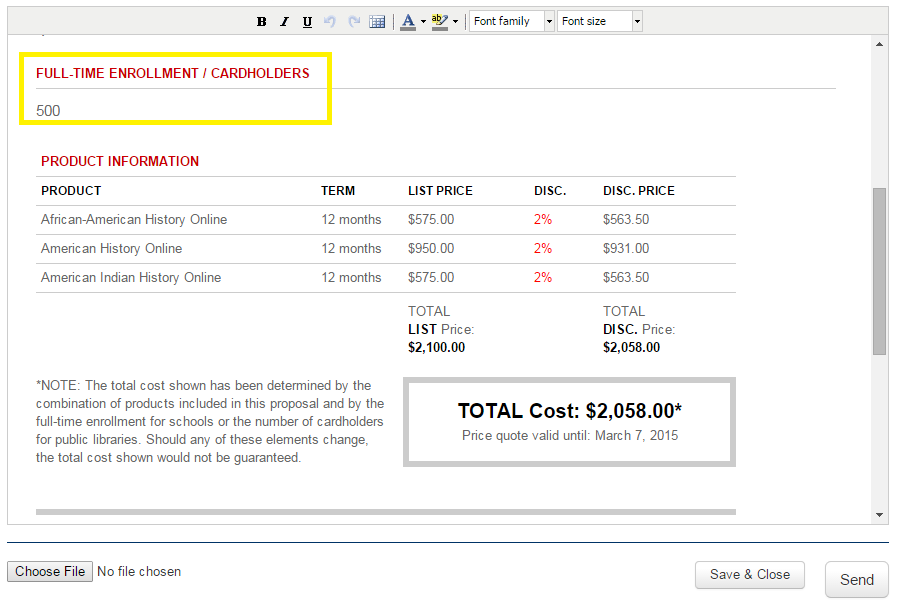The width and height of the screenshot is (900, 613).
Task: Click the DISC. PRICE column header
Action: pos(639,191)
